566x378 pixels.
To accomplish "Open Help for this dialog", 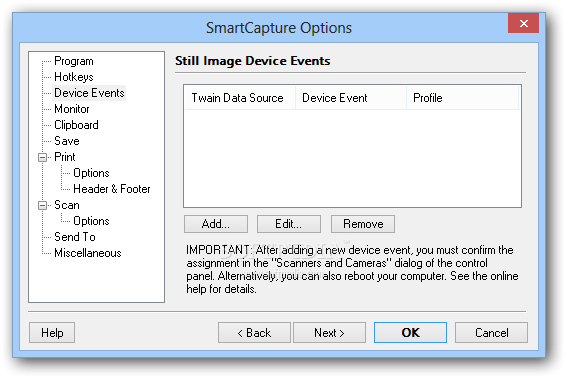I will pos(52,333).
